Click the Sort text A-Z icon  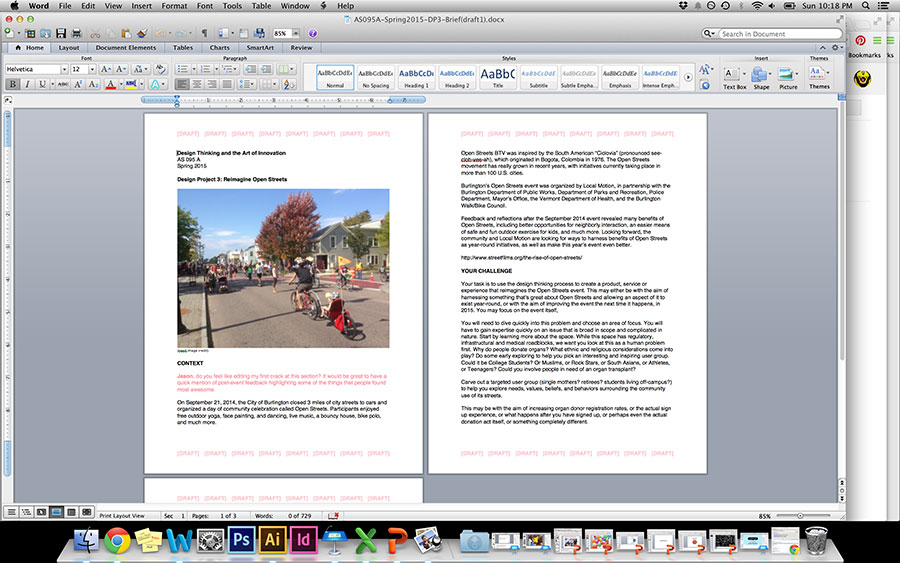[288, 84]
